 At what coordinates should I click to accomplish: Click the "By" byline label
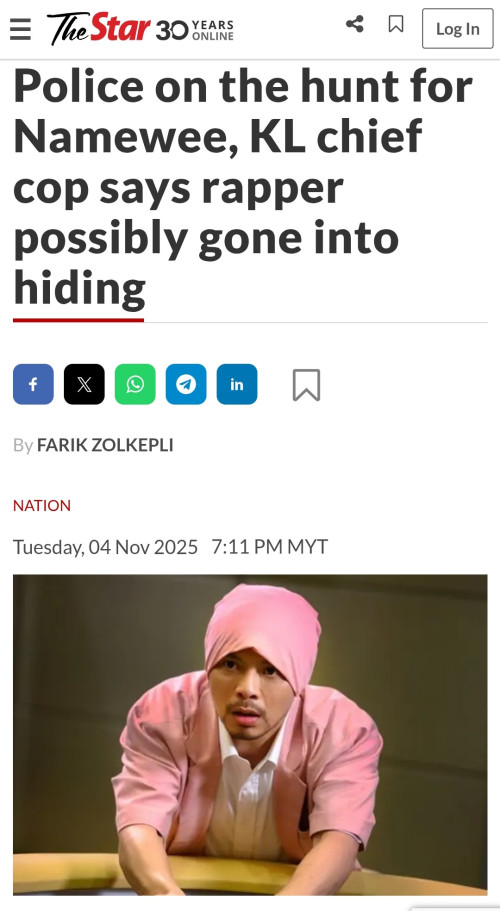coord(23,446)
